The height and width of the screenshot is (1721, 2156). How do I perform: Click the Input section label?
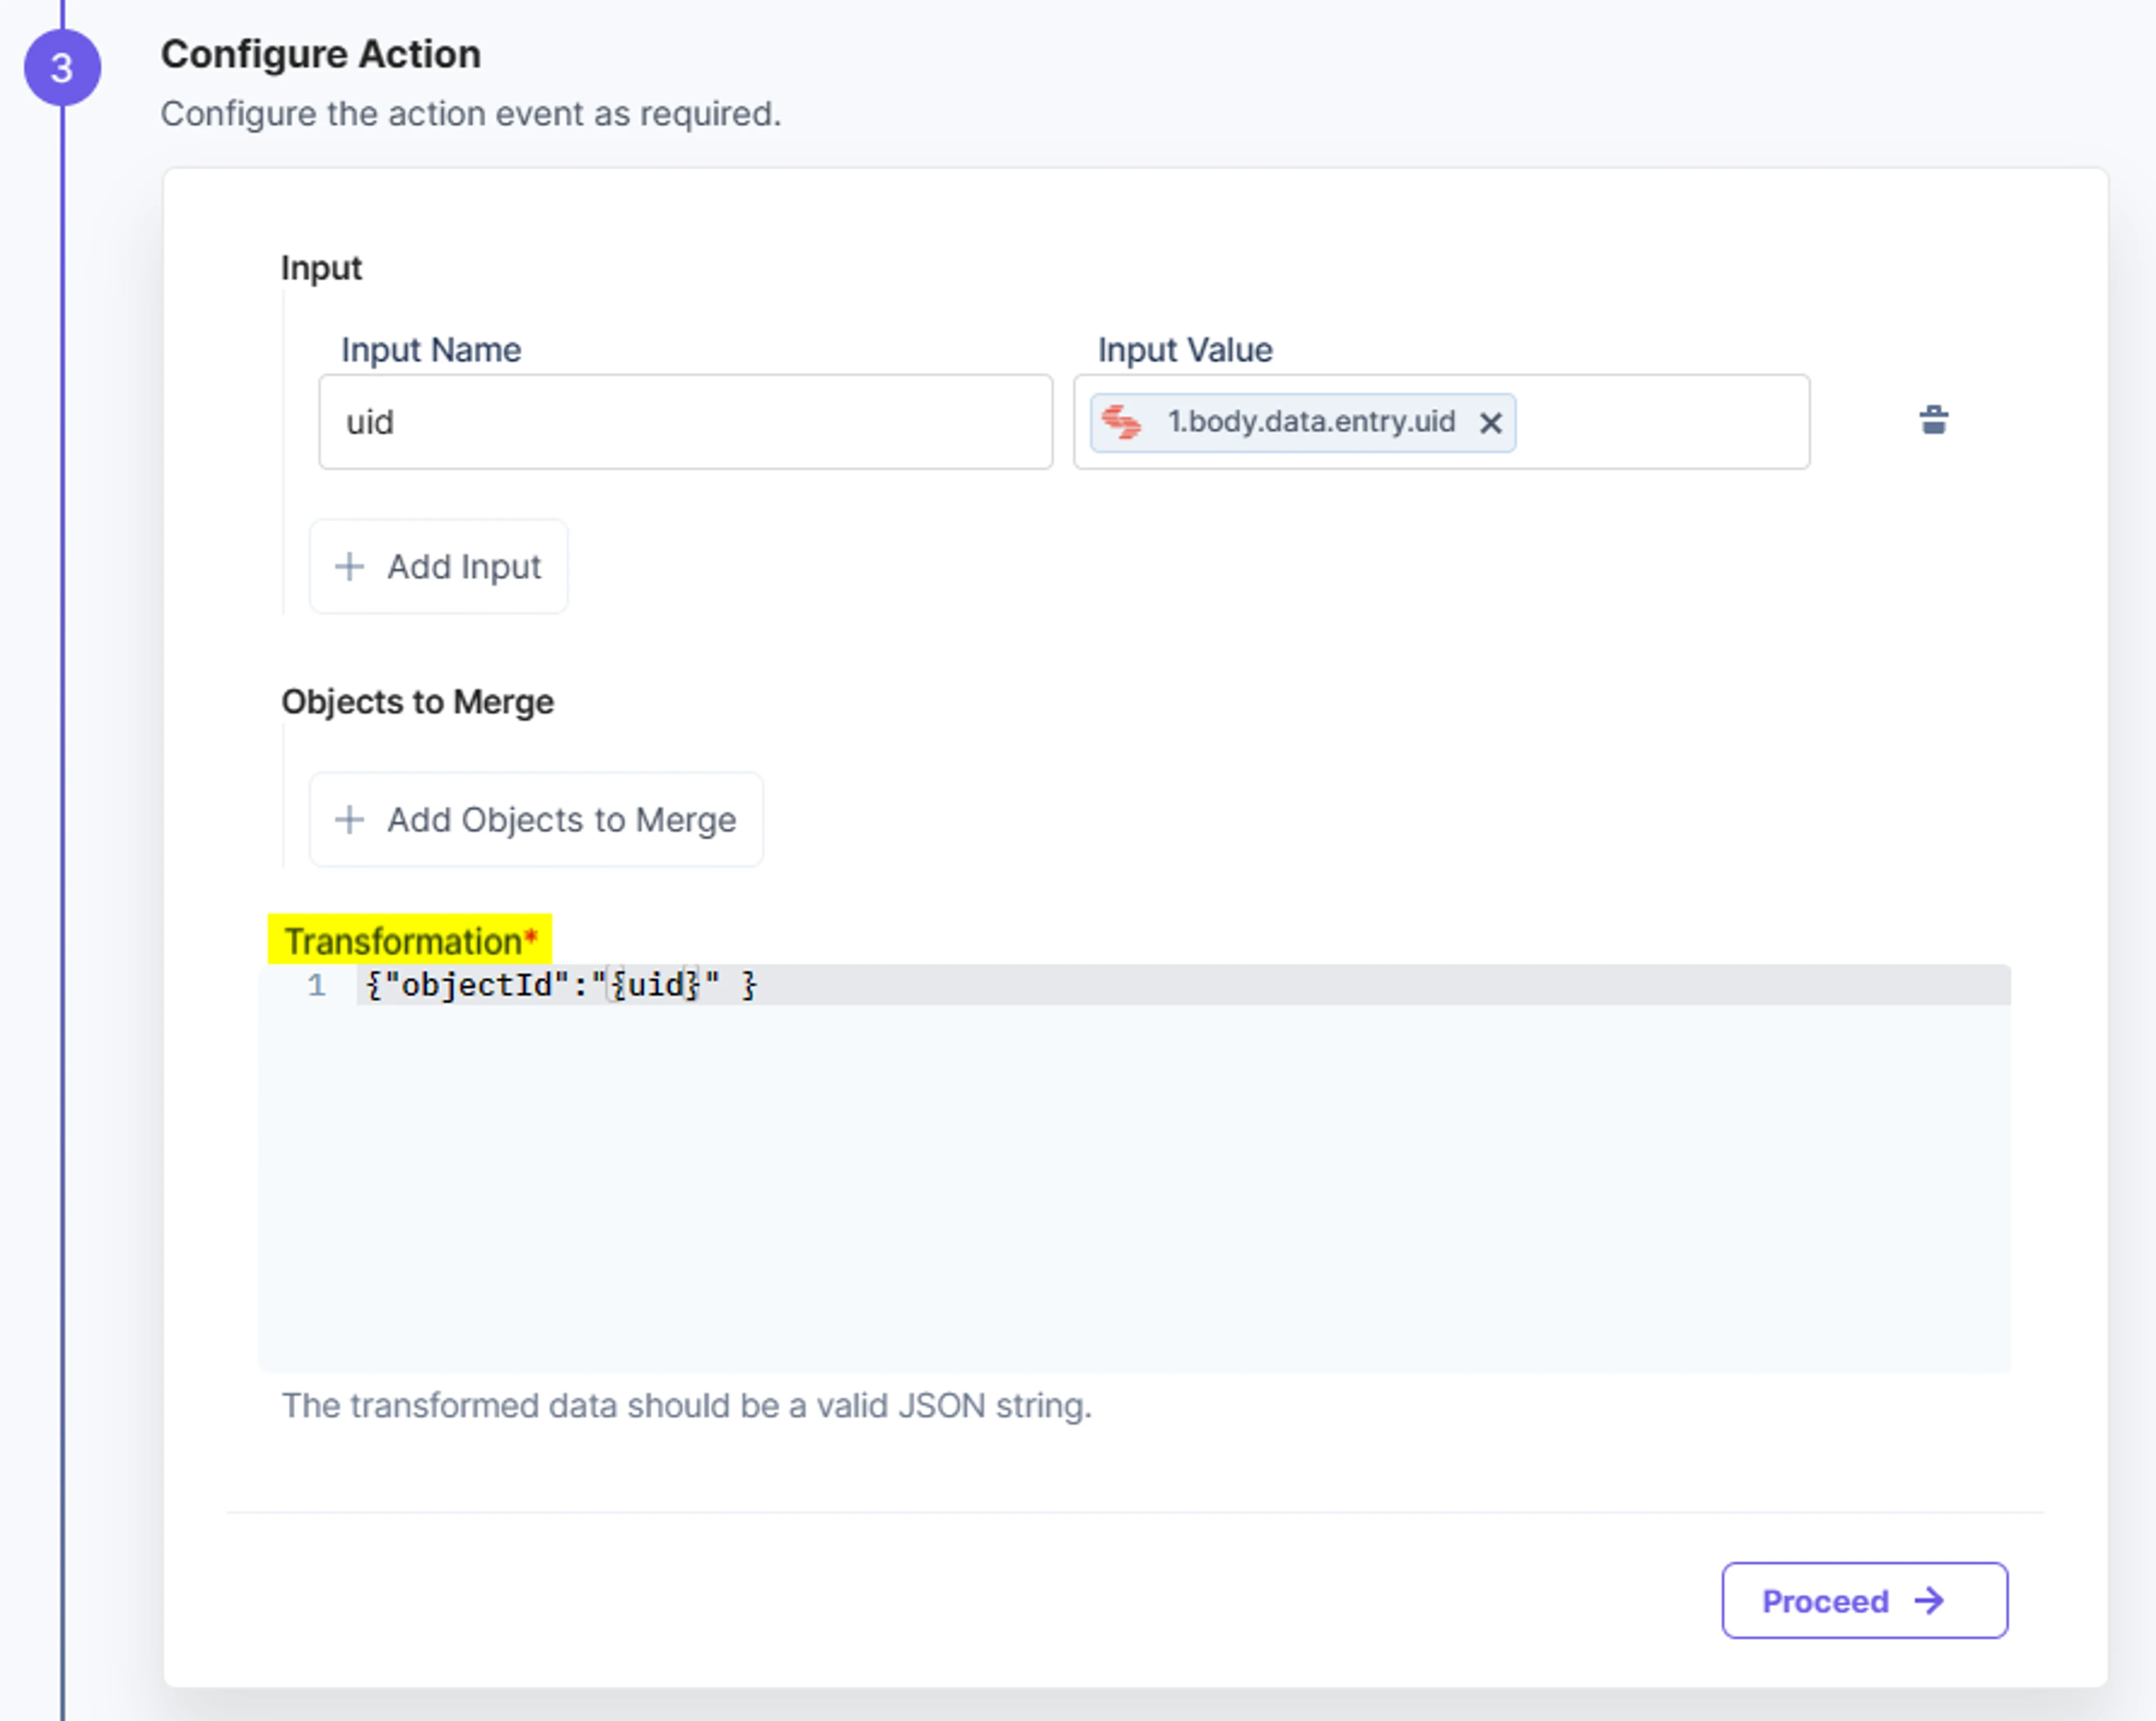(x=321, y=267)
